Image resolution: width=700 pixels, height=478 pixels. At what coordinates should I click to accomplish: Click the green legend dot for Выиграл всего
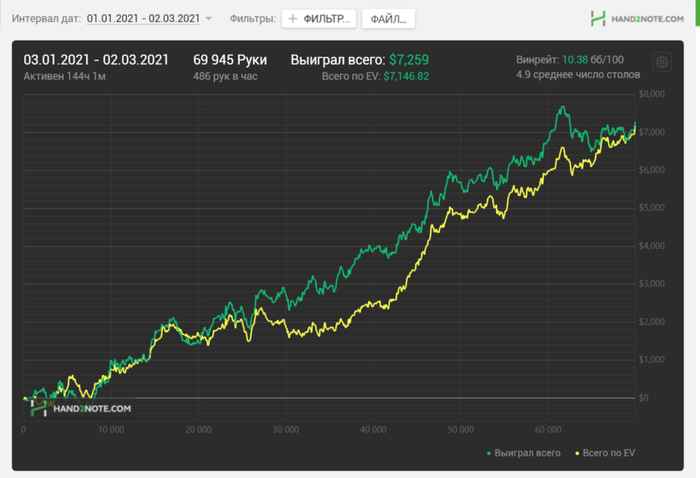489,453
